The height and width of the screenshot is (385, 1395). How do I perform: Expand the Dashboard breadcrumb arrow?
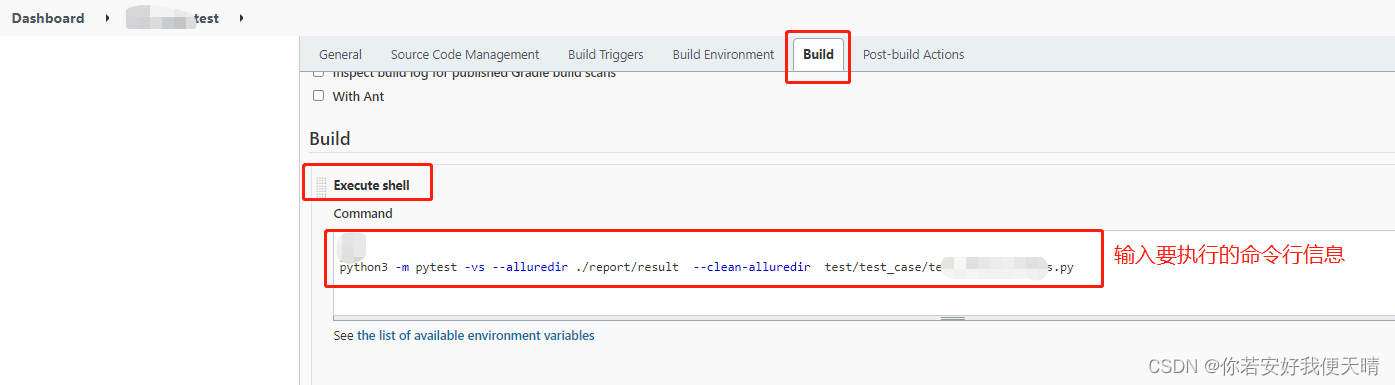[x=107, y=18]
